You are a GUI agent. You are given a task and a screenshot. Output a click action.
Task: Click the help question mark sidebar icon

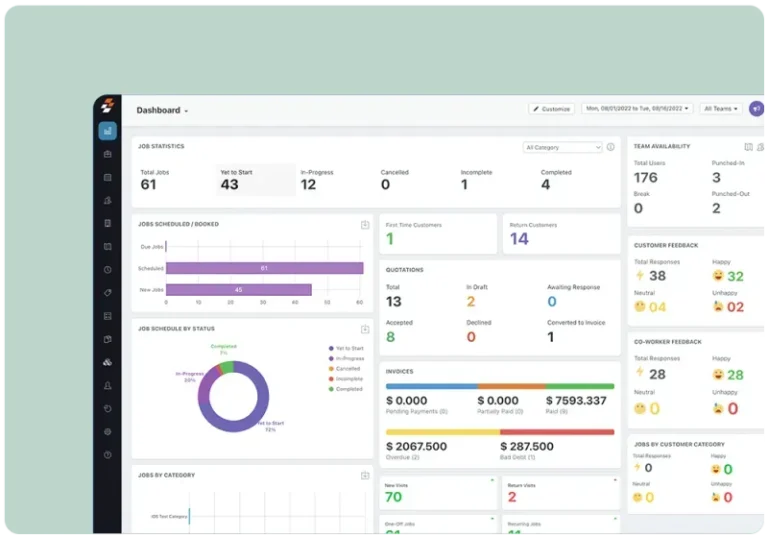click(x=107, y=454)
